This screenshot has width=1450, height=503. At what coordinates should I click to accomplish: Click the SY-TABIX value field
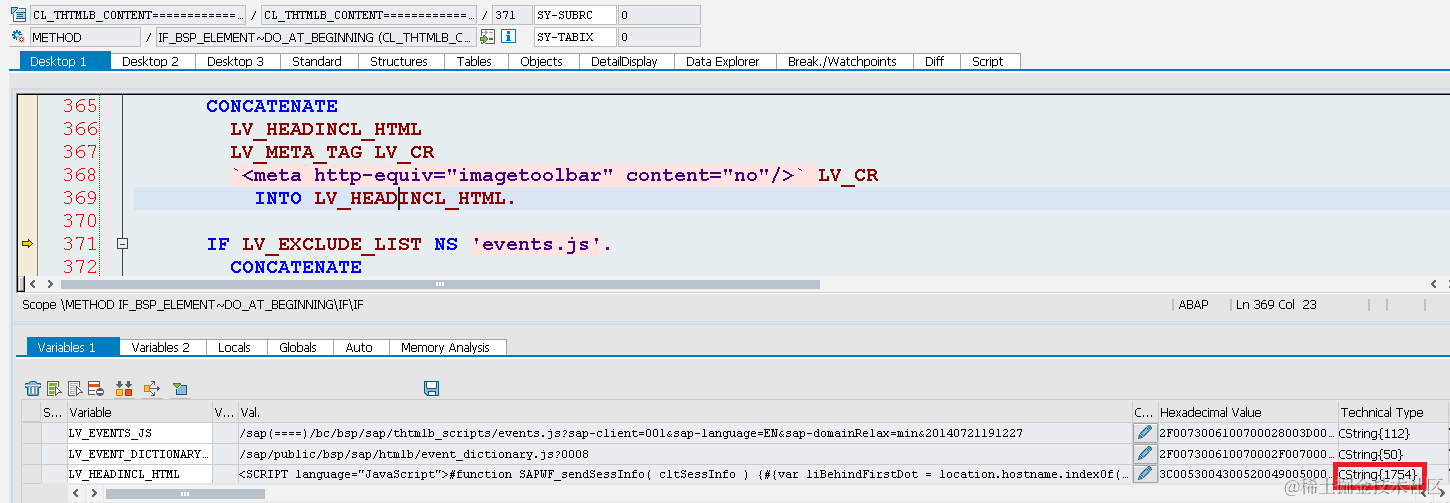658,37
